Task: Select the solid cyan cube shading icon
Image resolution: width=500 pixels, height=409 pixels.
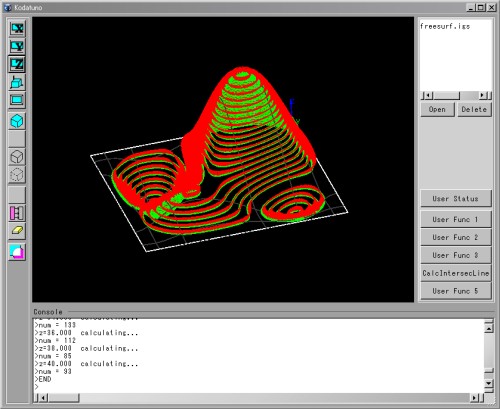Action: [x=17, y=121]
